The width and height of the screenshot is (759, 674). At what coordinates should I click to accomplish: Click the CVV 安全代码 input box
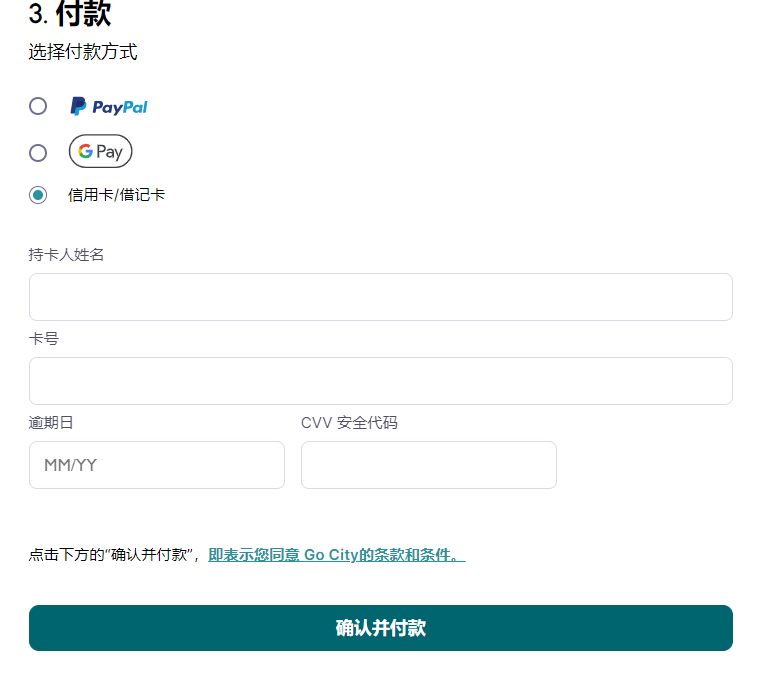coord(428,465)
